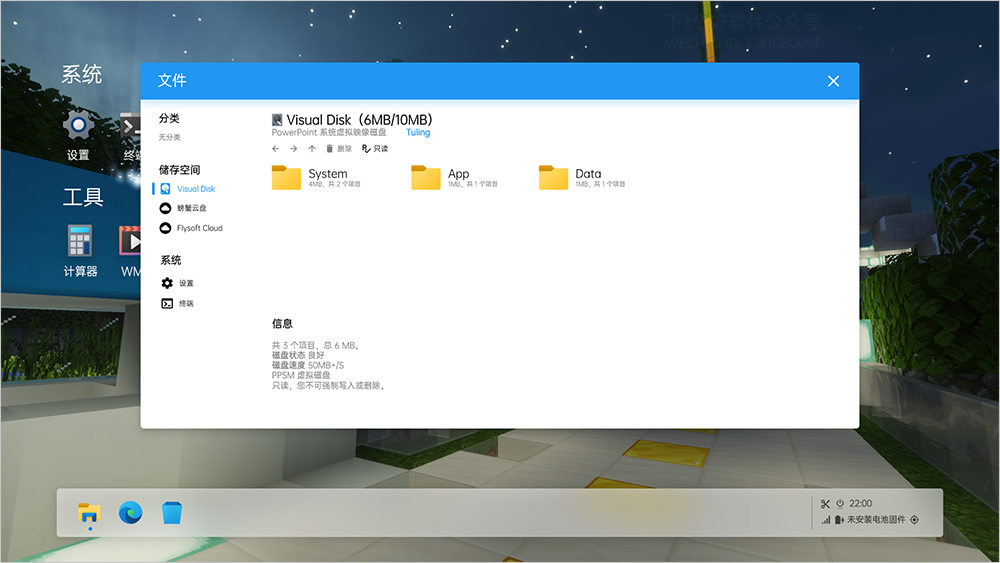Navigate up with the up arrow
The height and width of the screenshot is (563, 1000).
[312, 149]
